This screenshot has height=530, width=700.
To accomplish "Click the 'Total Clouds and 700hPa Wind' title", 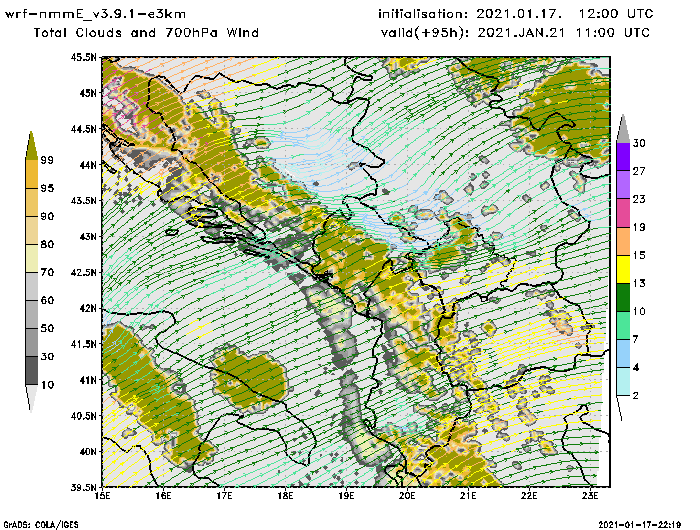I will 146,33.
